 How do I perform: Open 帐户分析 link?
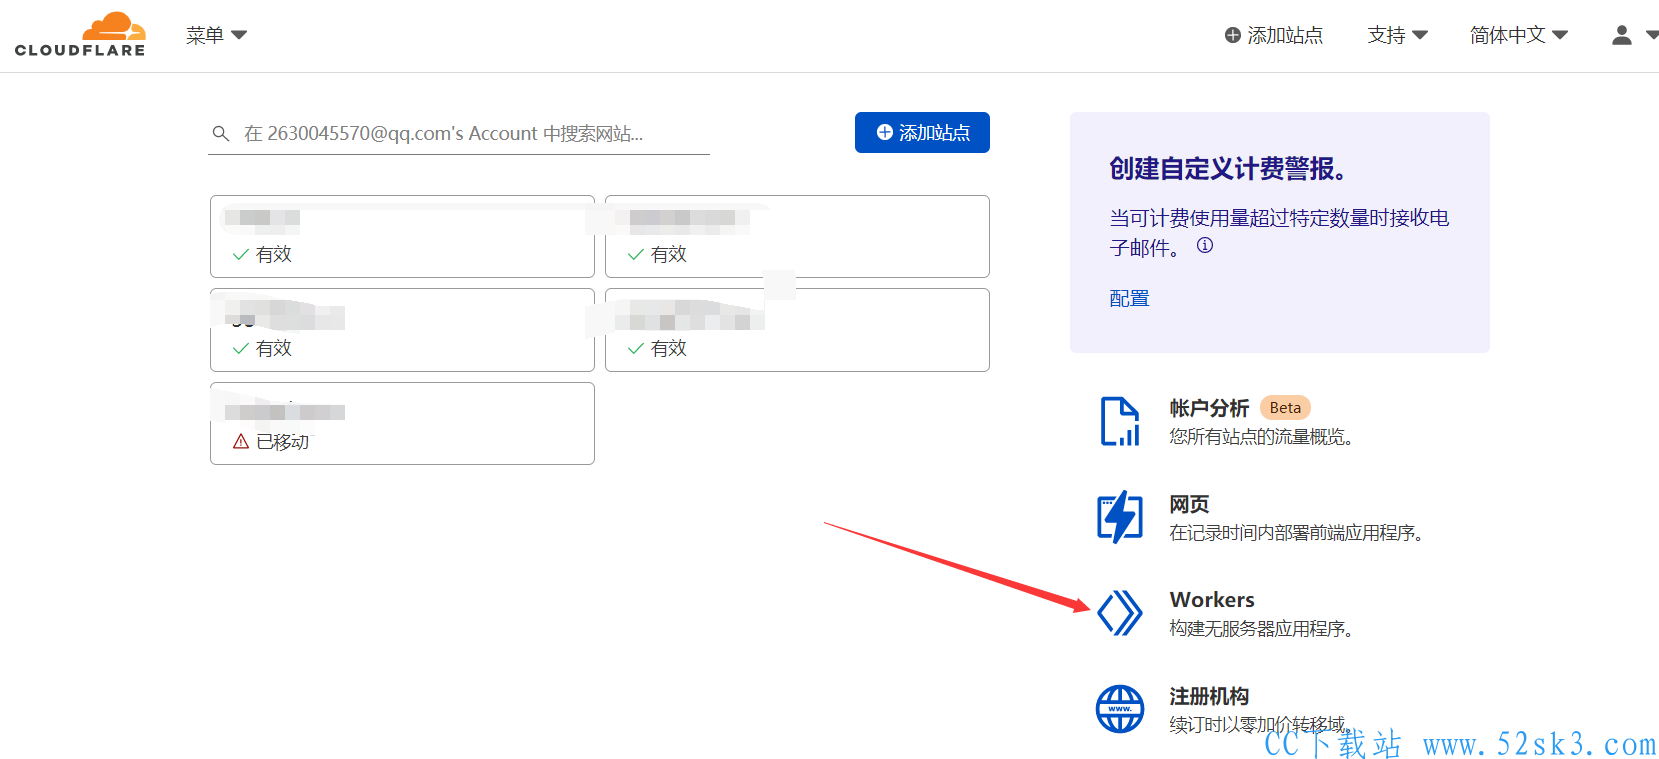click(1209, 408)
